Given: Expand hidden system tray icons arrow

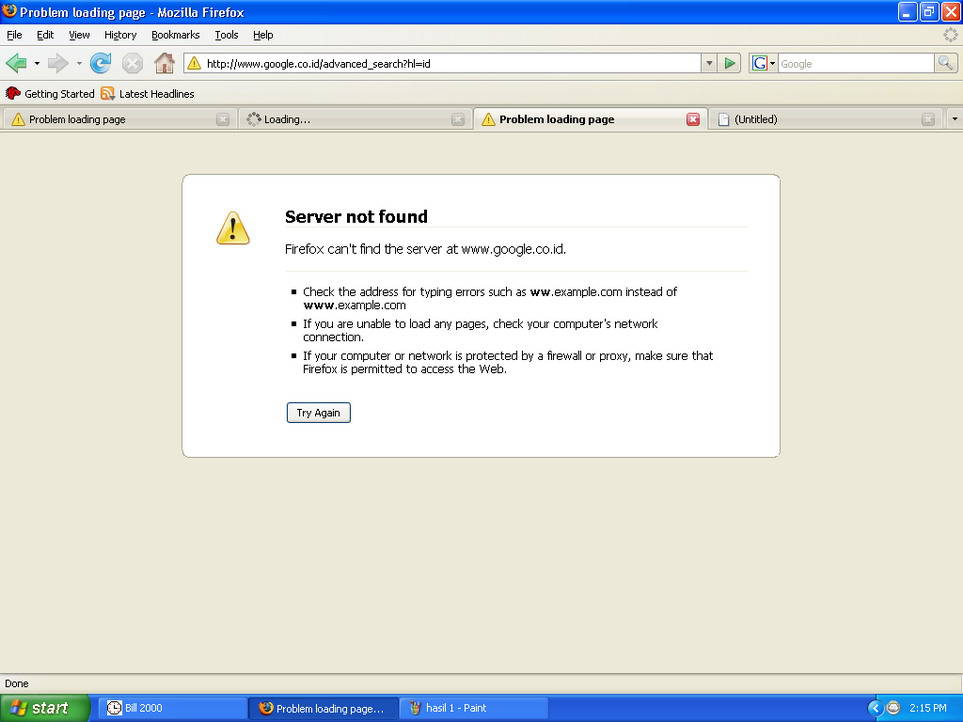Looking at the screenshot, I should (x=875, y=708).
